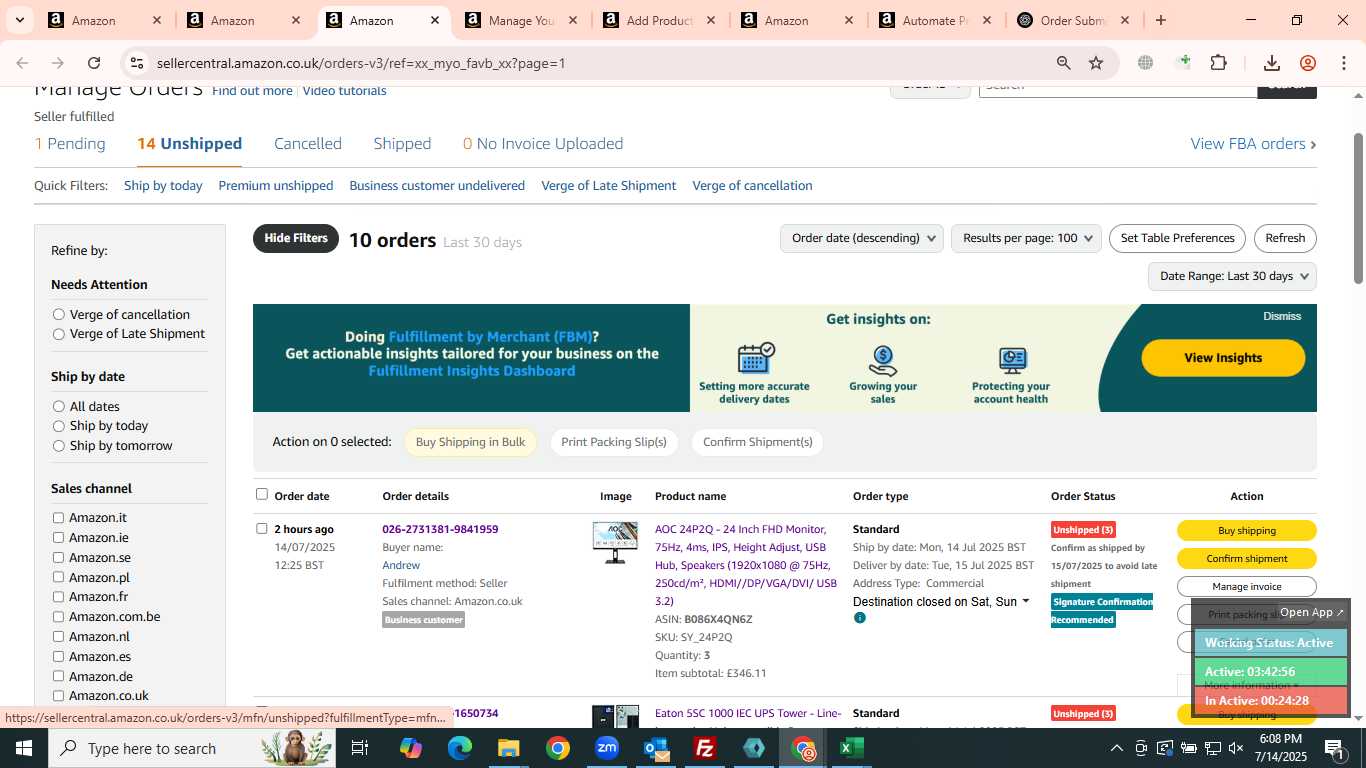Switch to the Manage You... browser tab
The image size is (1366, 768).
[x=520, y=20]
